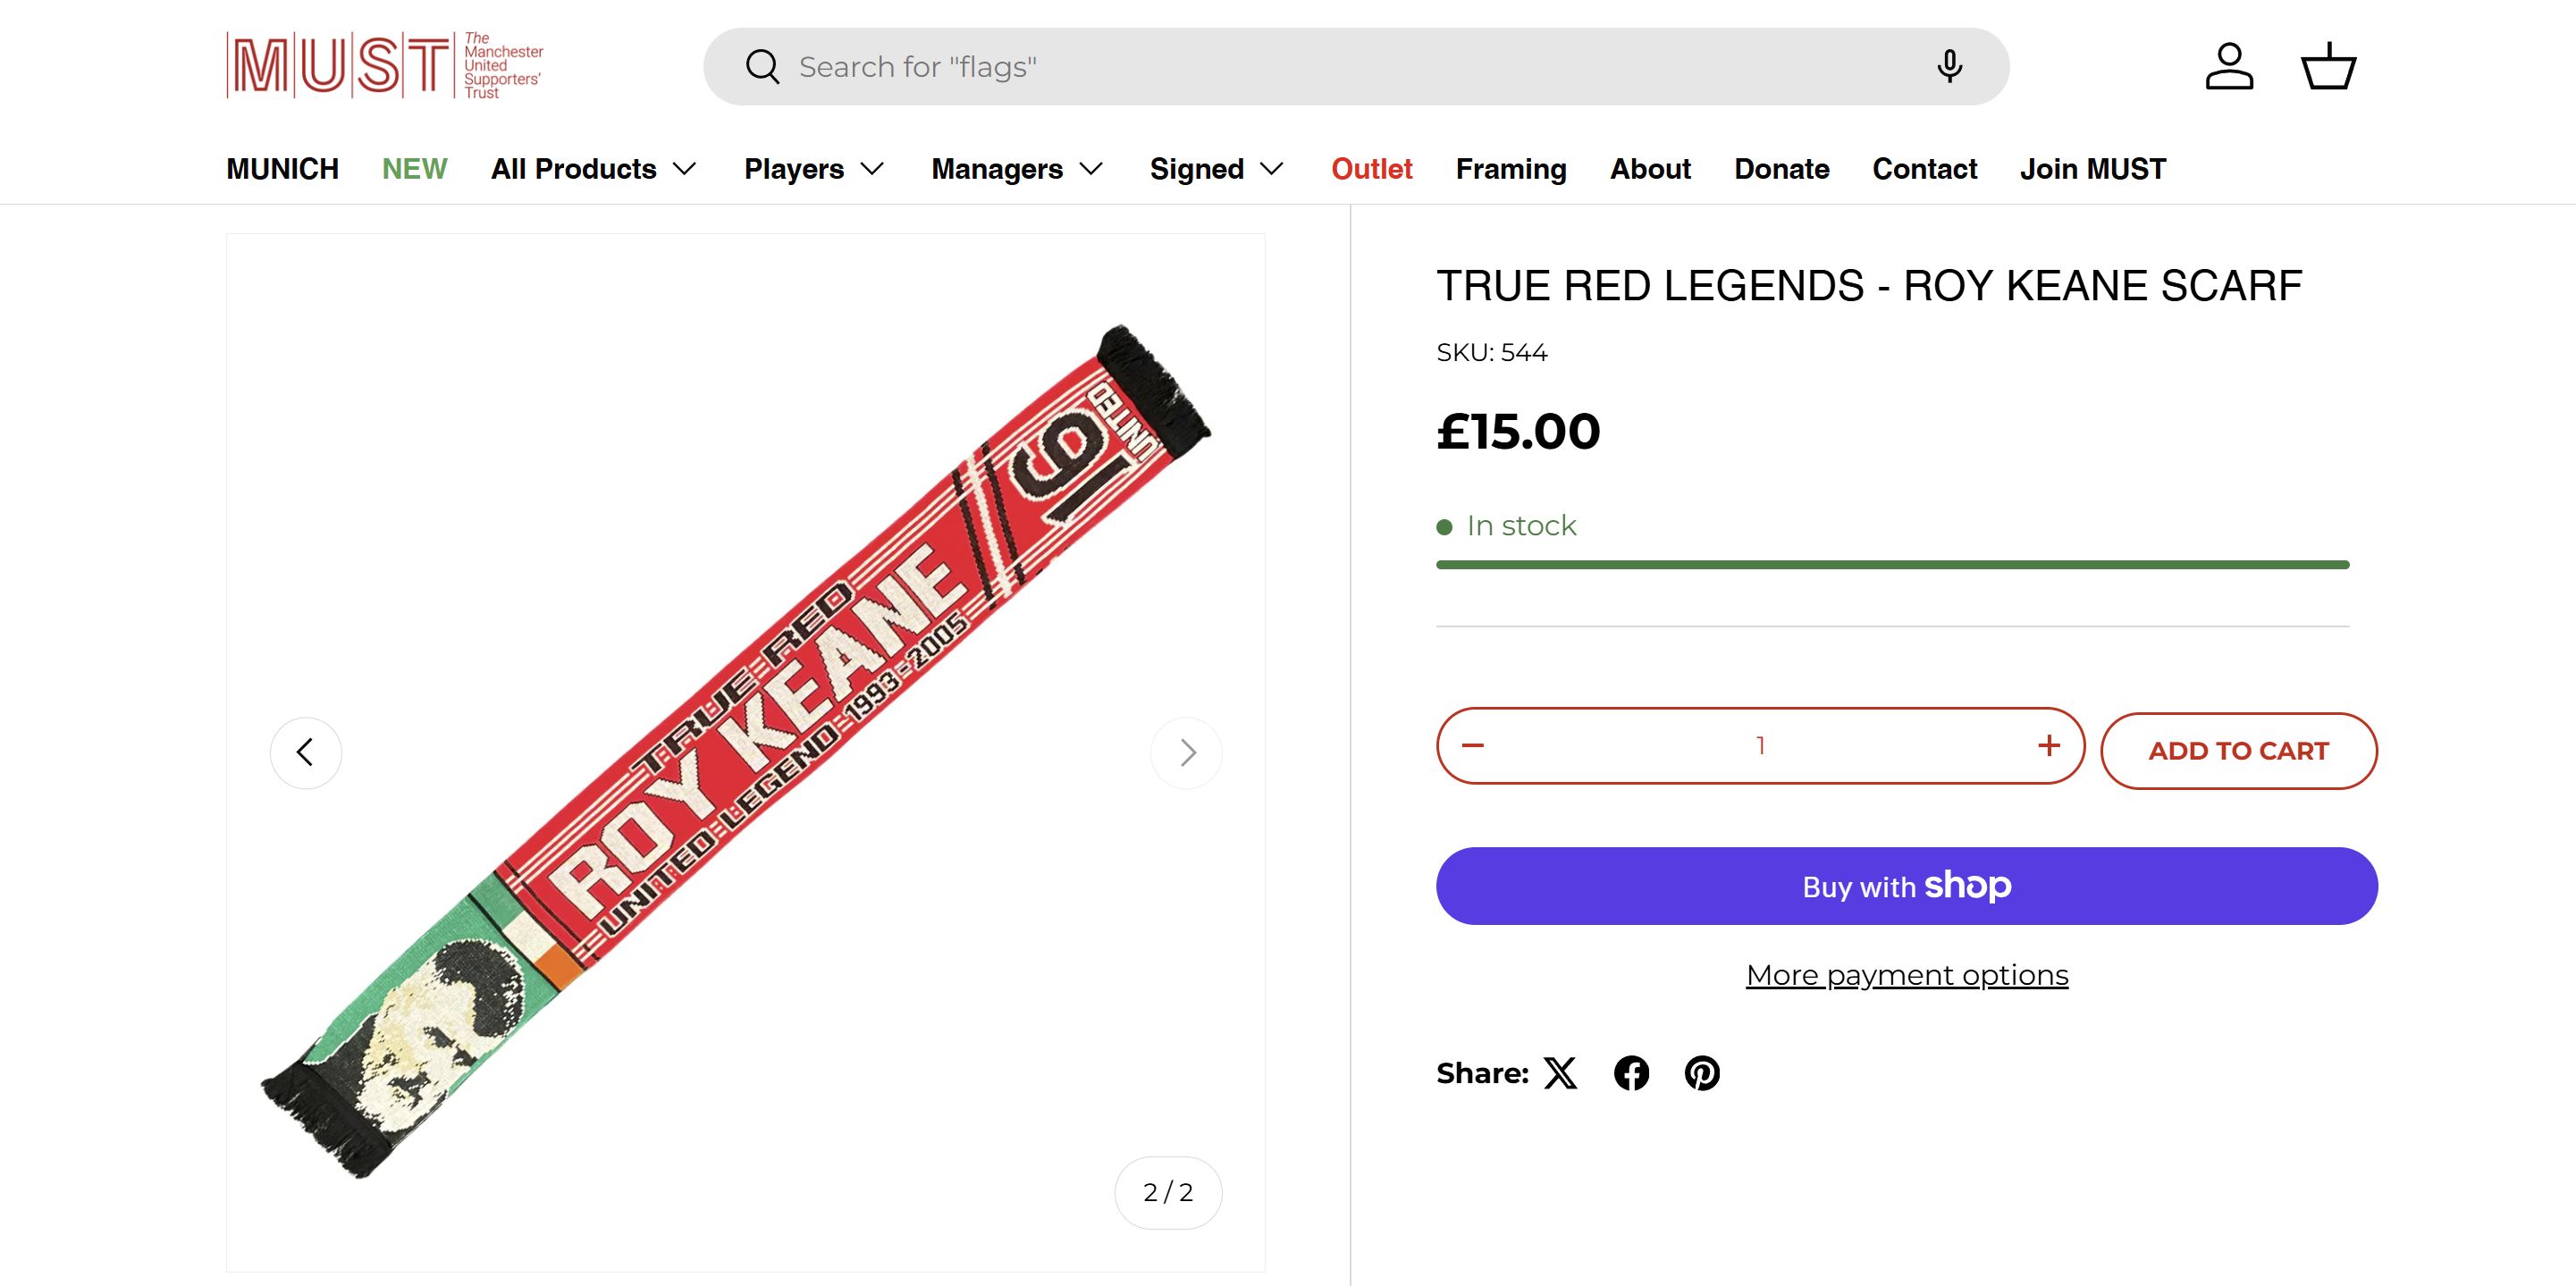Decrease quantity with minus button
The height and width of the screenshot is (1286, 2576).
pyautogui.click(x=1473, y=746)
